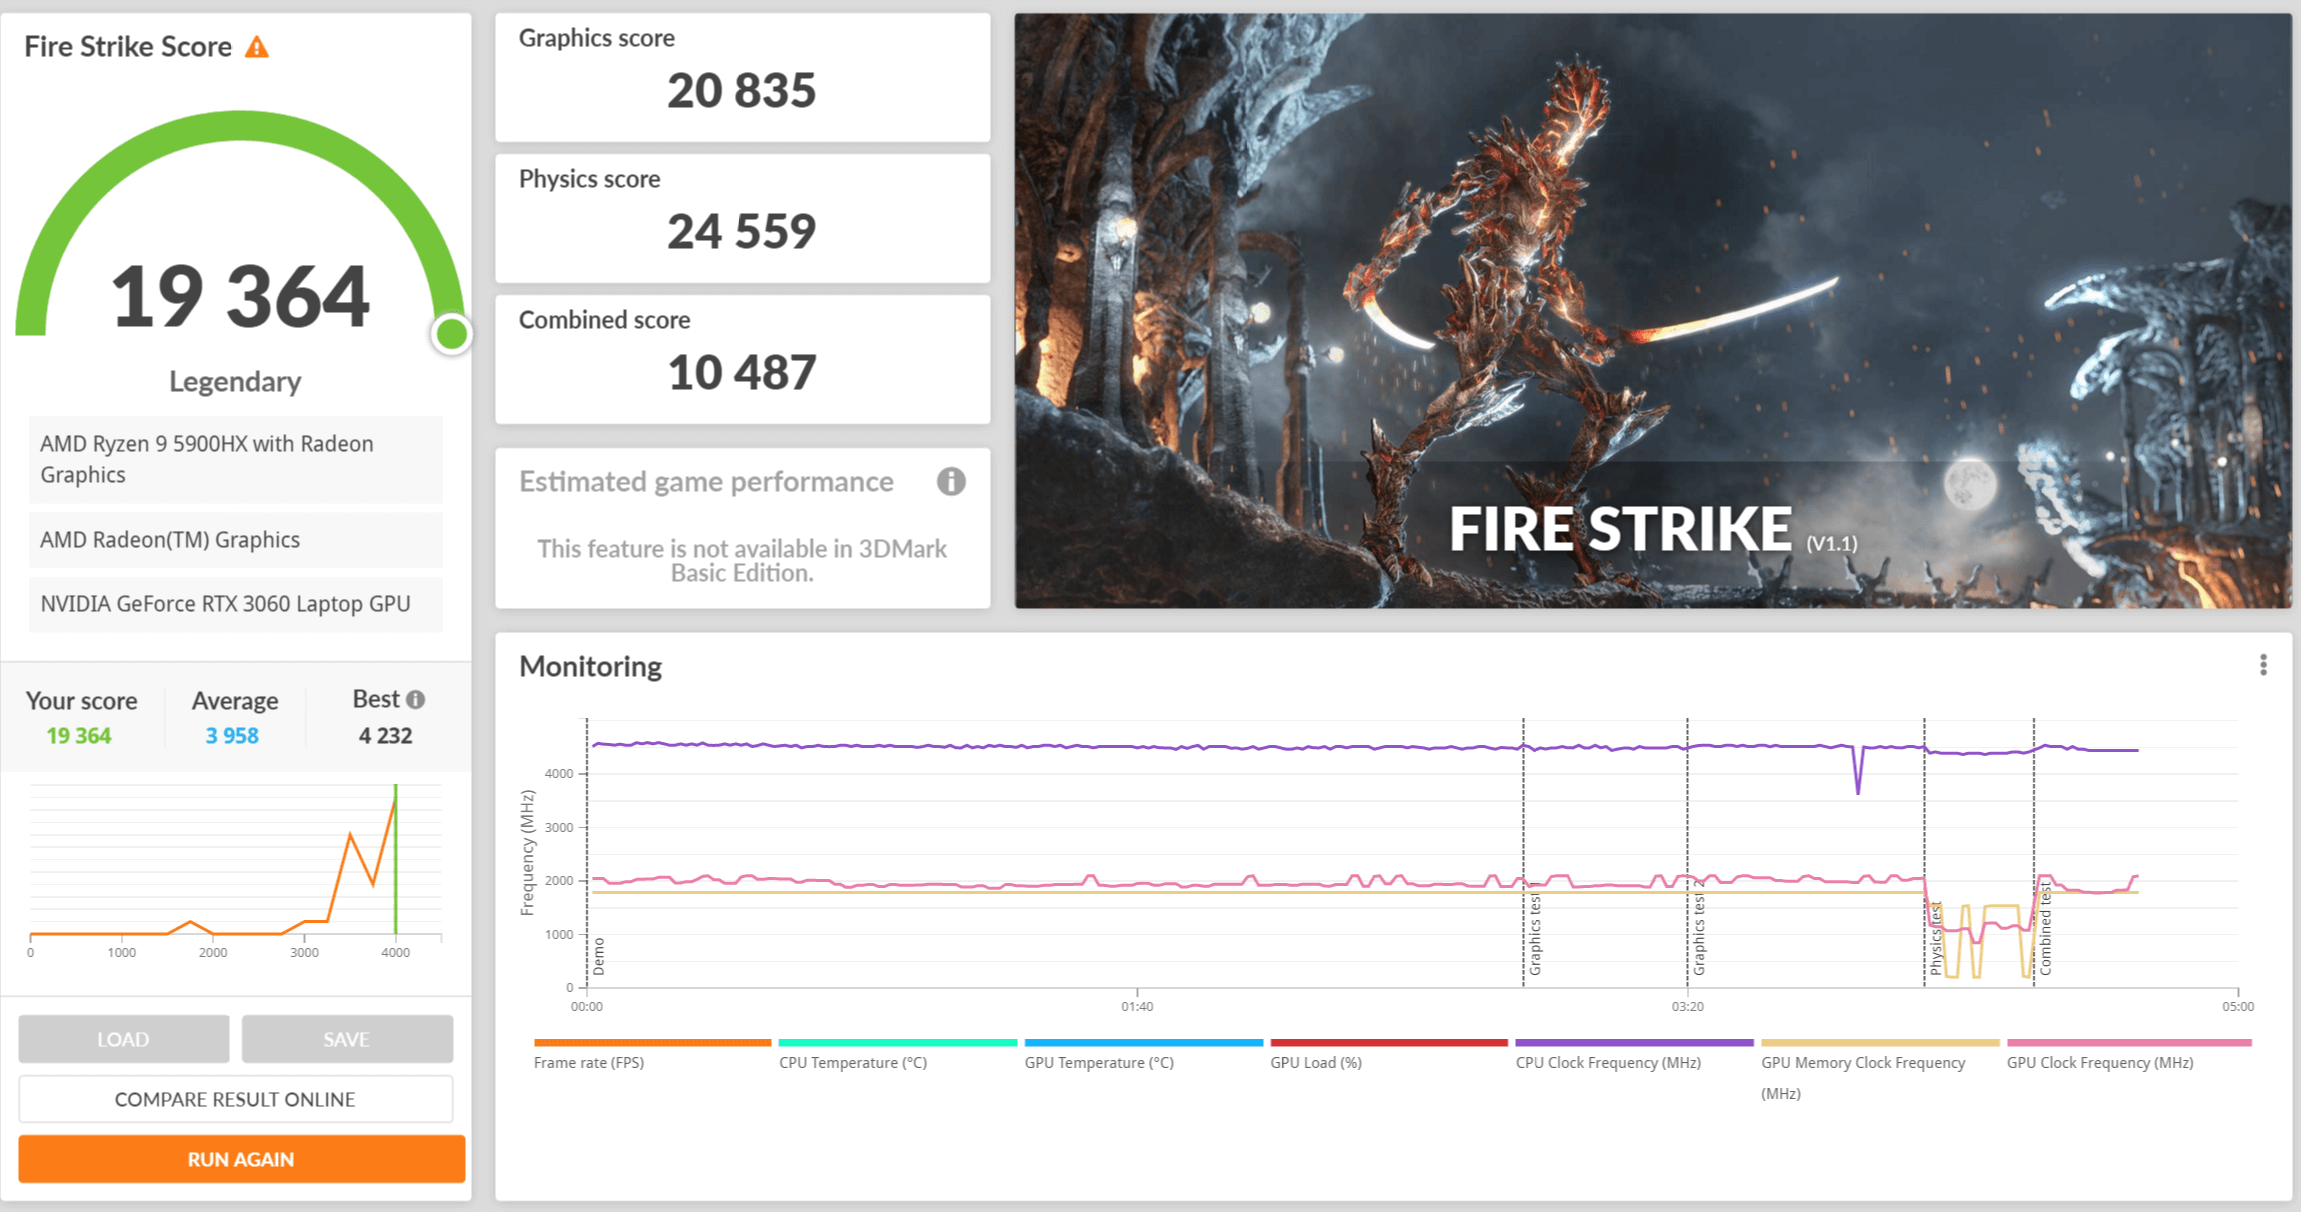Toggle GPU Clock Frequency legend series
Screen dimensions: 2301x1212
tap(2129, 1055)
